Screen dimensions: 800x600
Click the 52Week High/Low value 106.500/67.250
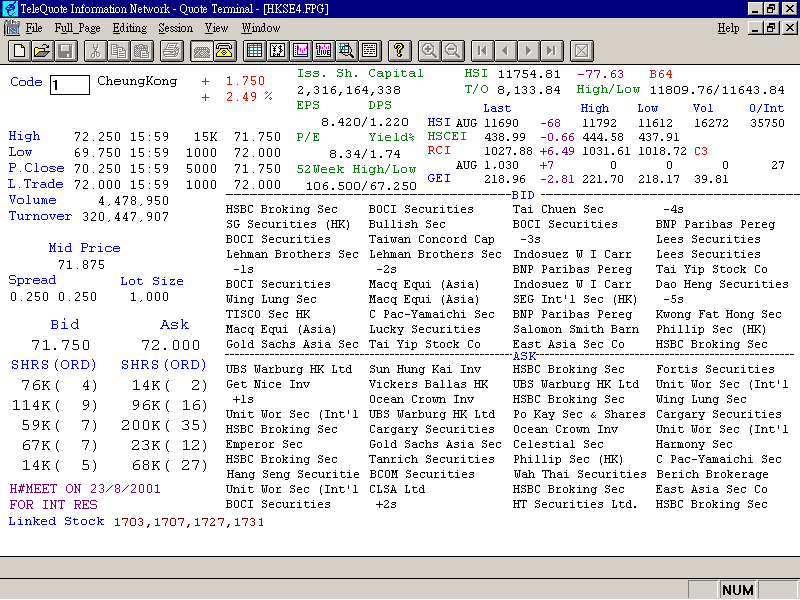(361, 186)
